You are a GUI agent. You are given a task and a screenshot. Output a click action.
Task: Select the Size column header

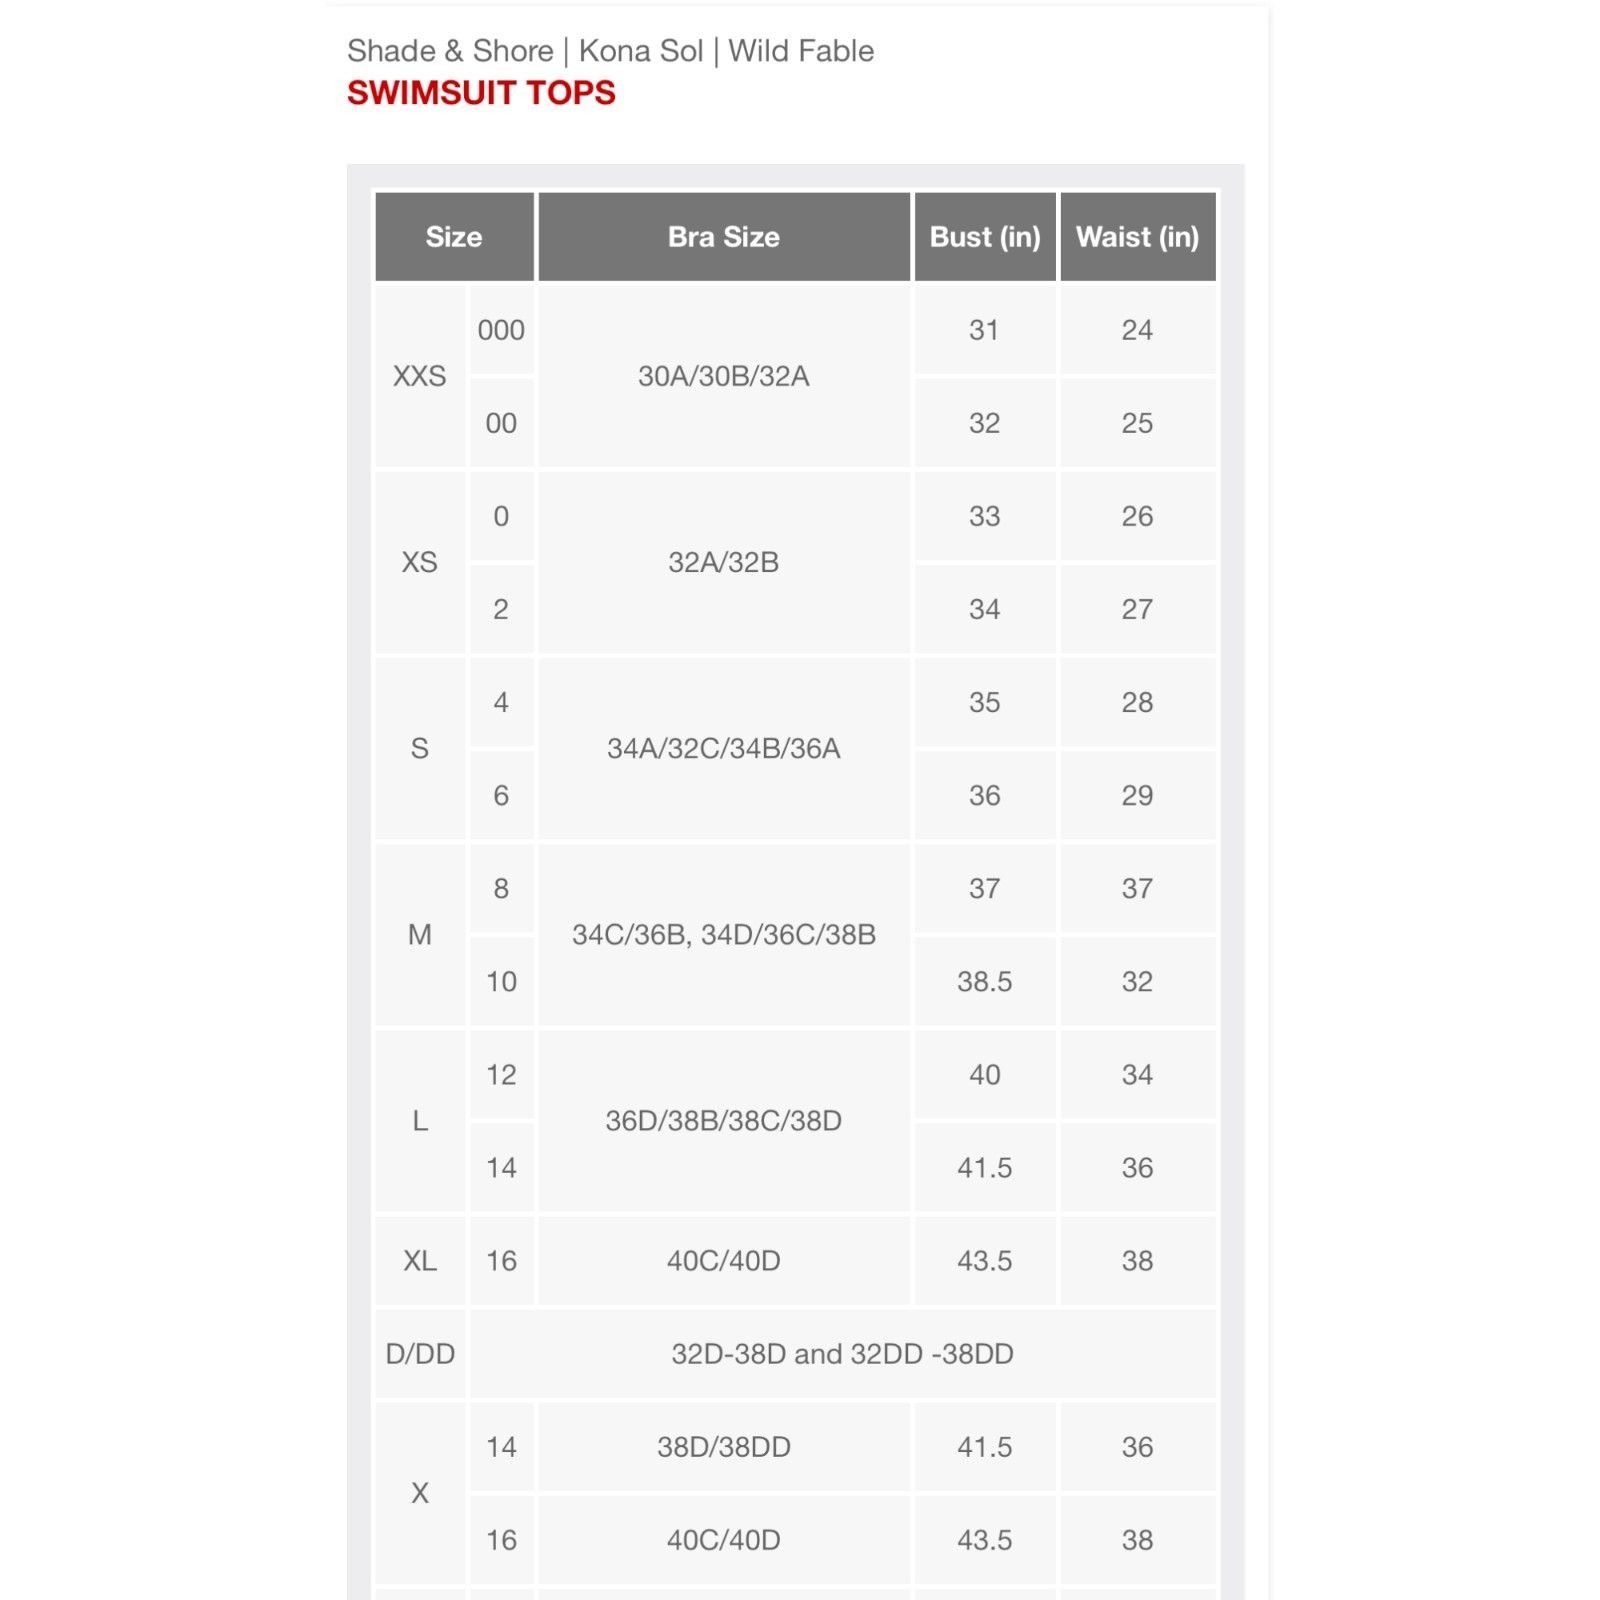[454, 237]
